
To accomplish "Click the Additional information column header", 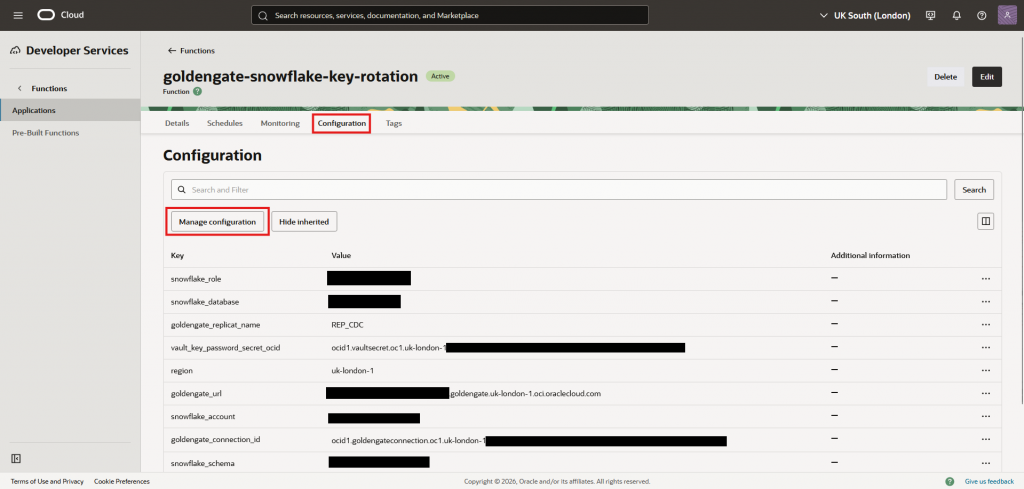I will point(871,255).
